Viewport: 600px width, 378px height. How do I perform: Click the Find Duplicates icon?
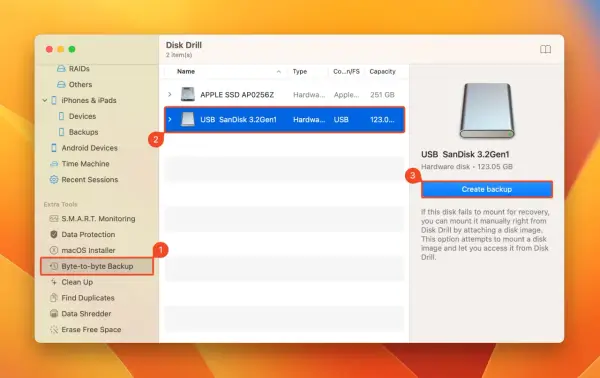[x=54, y=298]
